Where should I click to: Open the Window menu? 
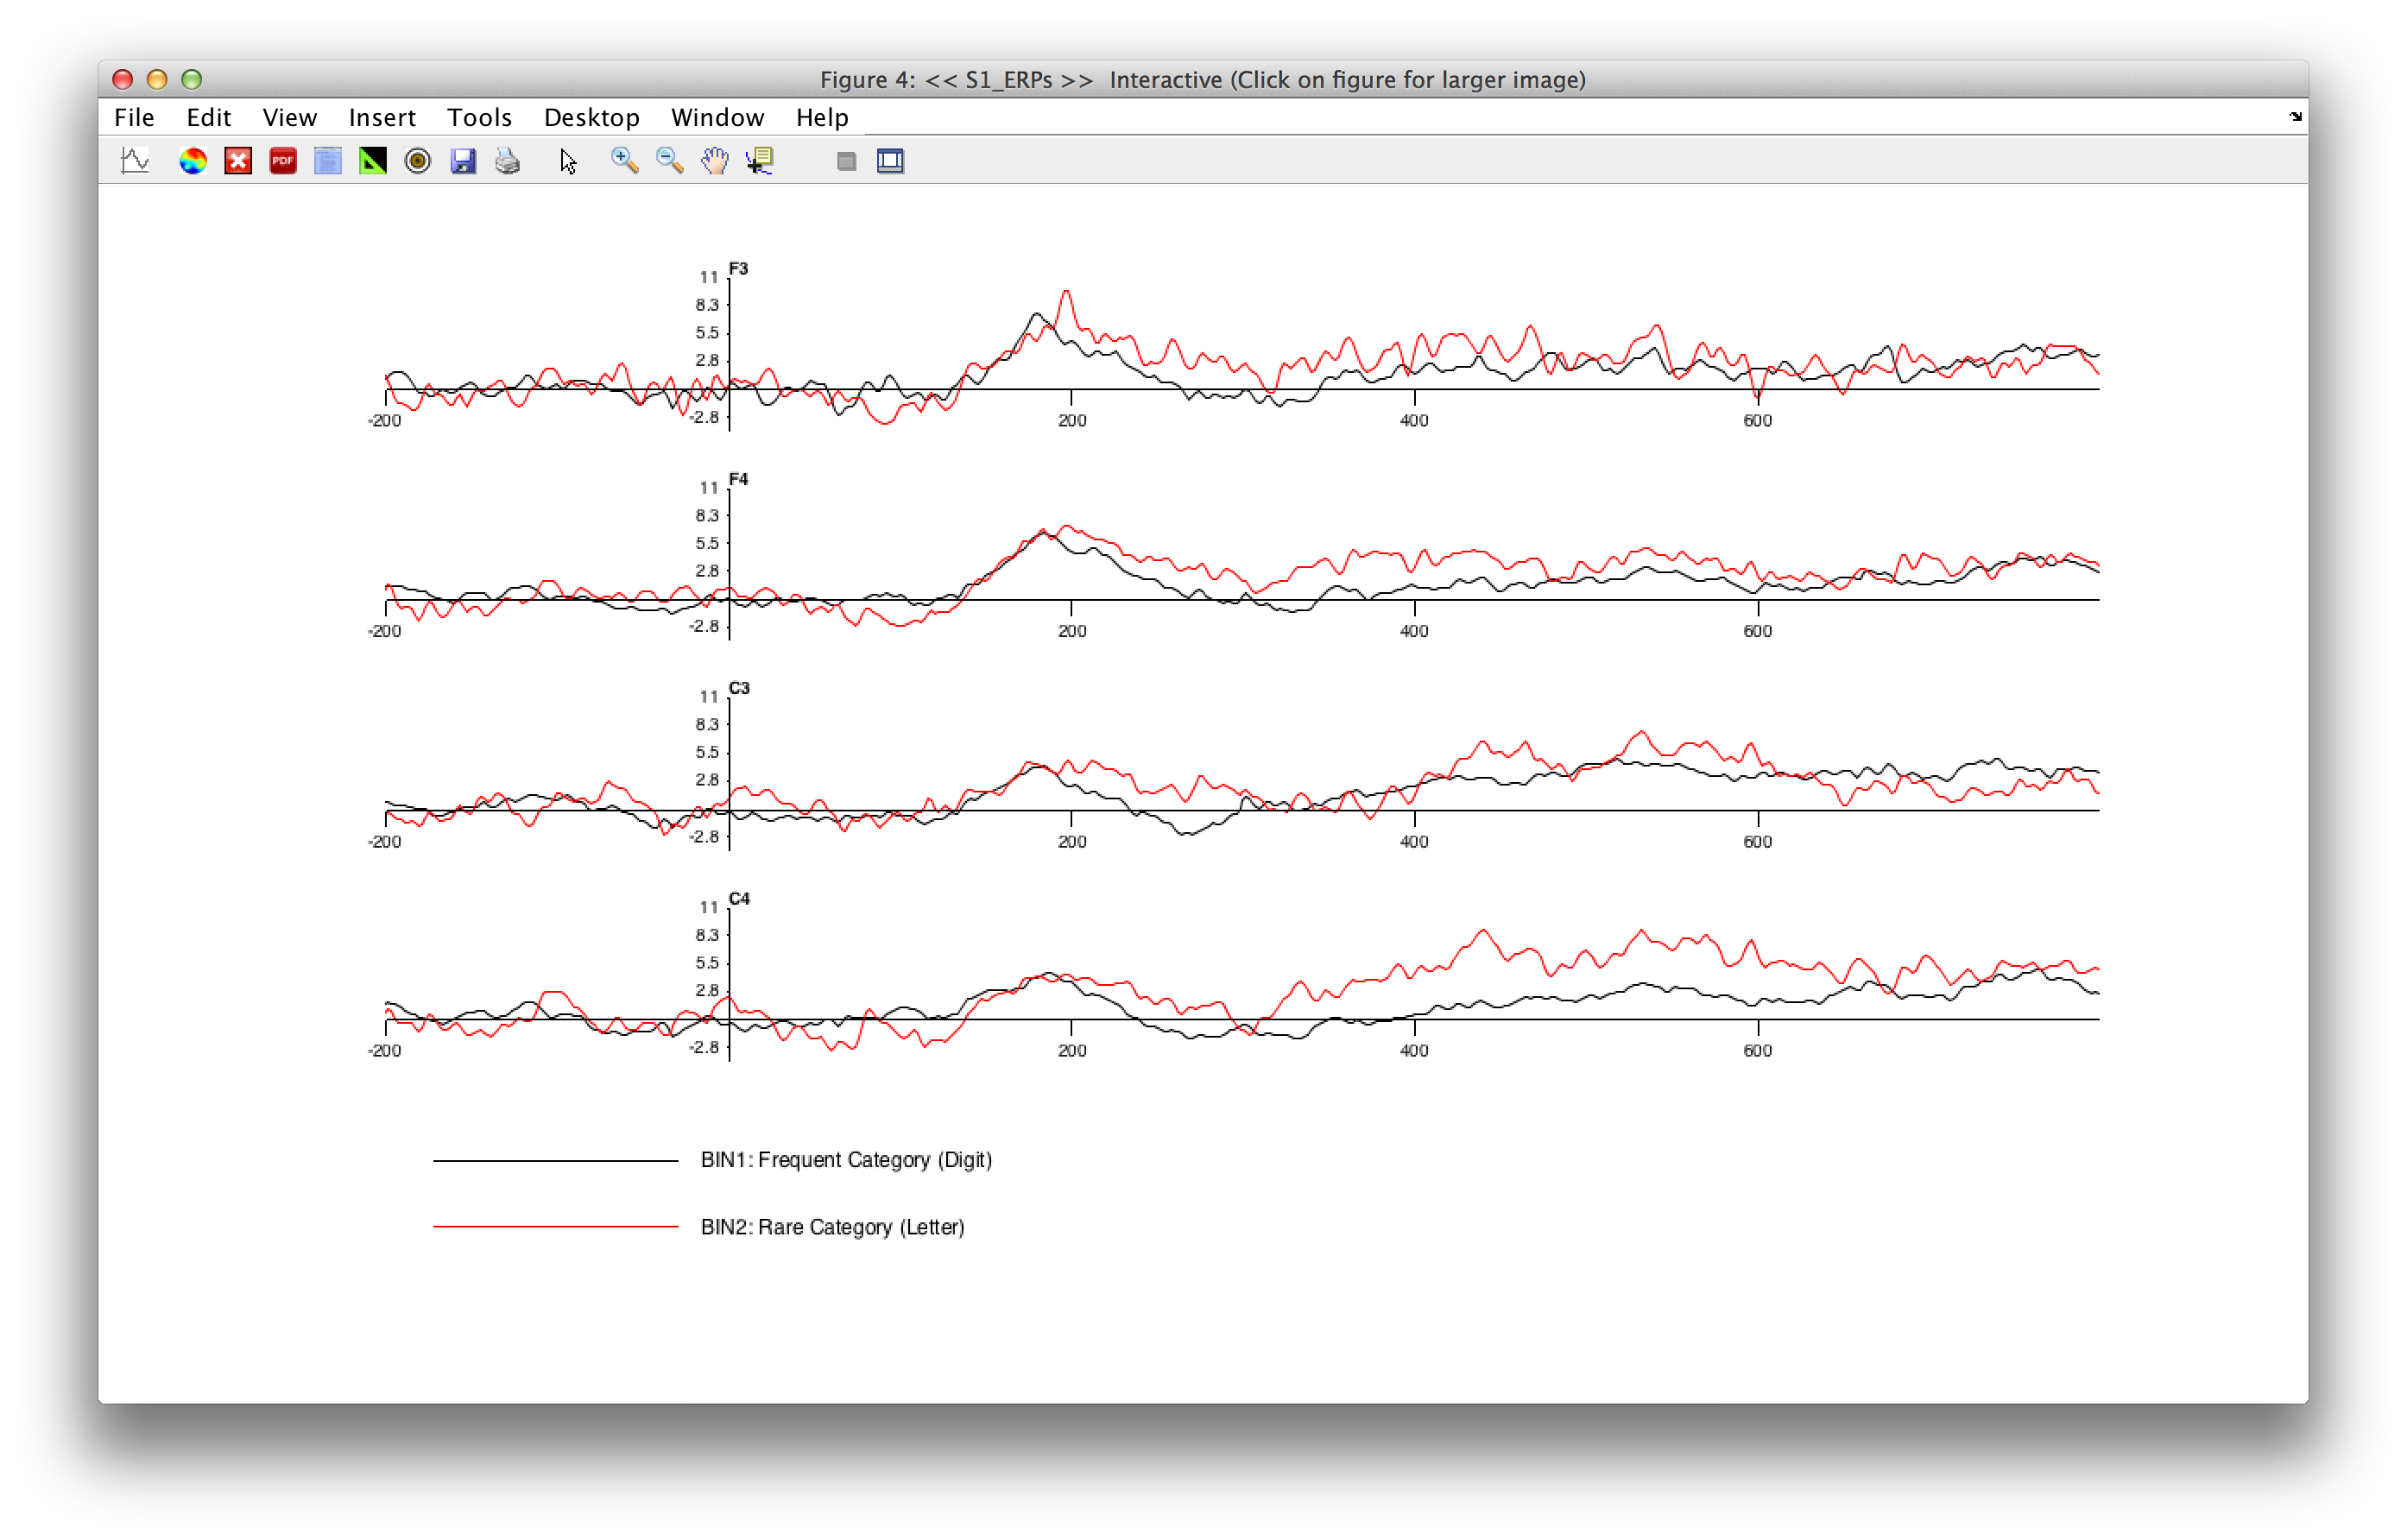[x=718, y=118]
